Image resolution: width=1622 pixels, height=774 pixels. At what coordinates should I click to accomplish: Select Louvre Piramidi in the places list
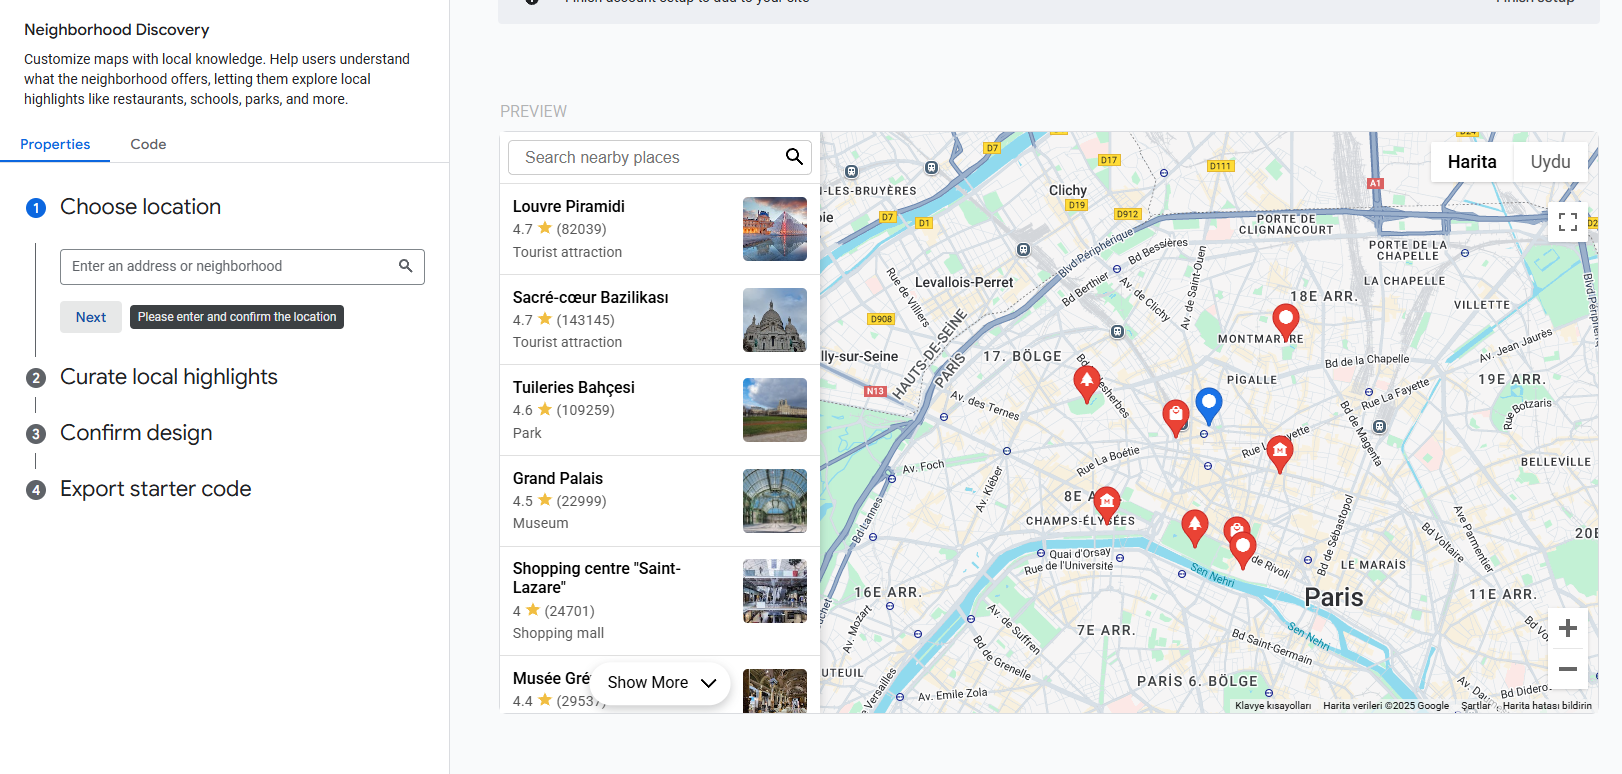tap(660, 229)
